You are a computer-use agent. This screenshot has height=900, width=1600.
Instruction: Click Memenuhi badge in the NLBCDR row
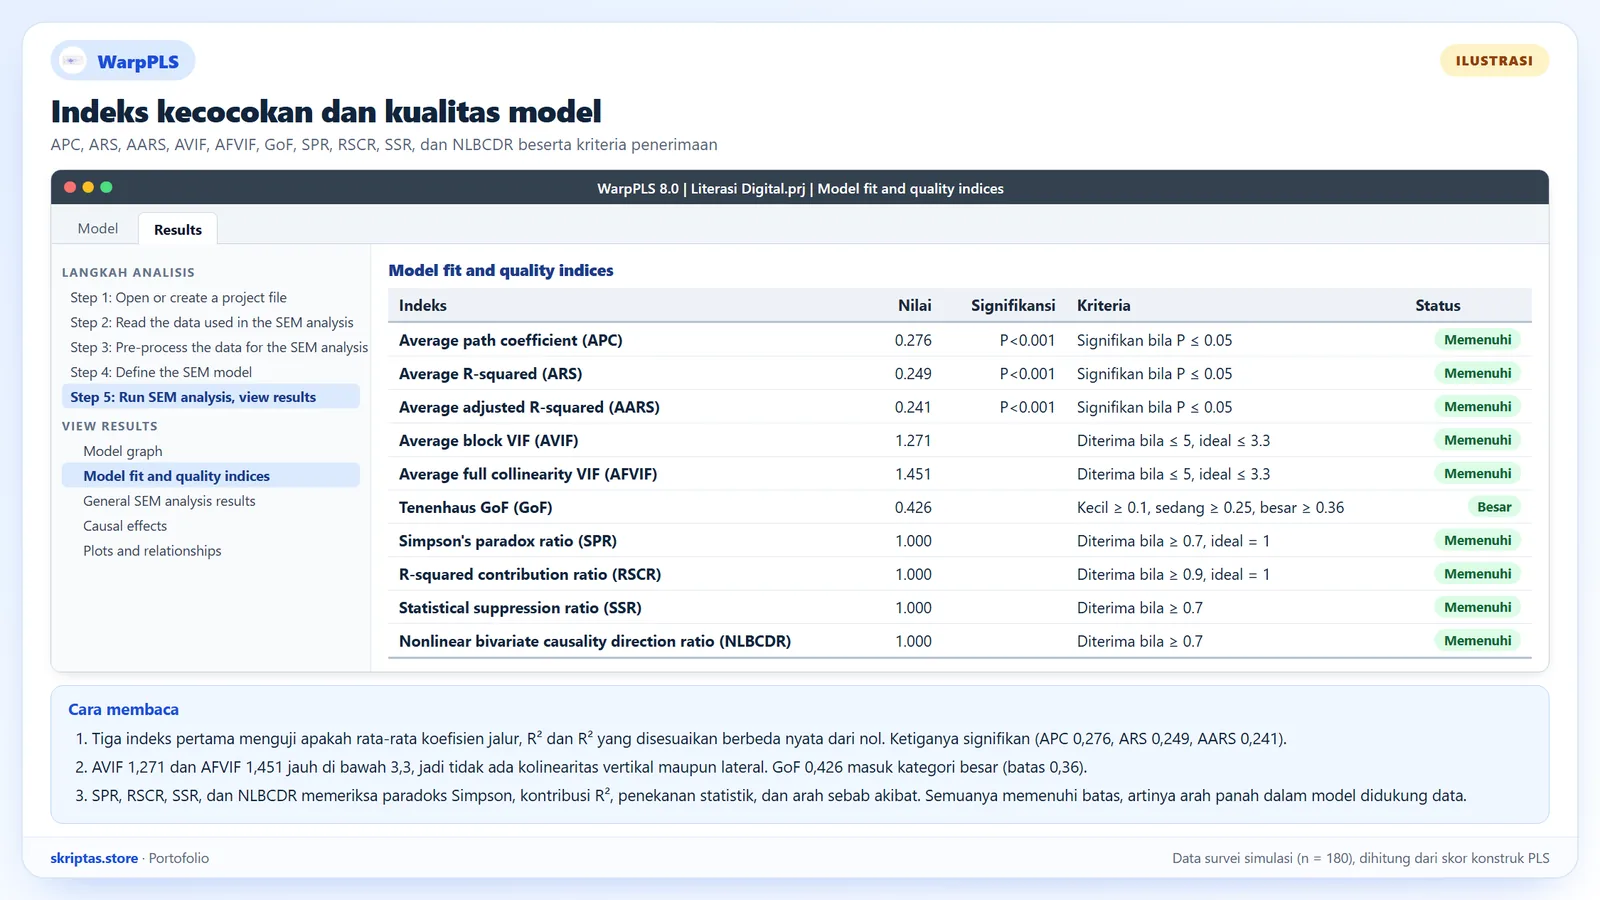click(x=1477, y=641)
